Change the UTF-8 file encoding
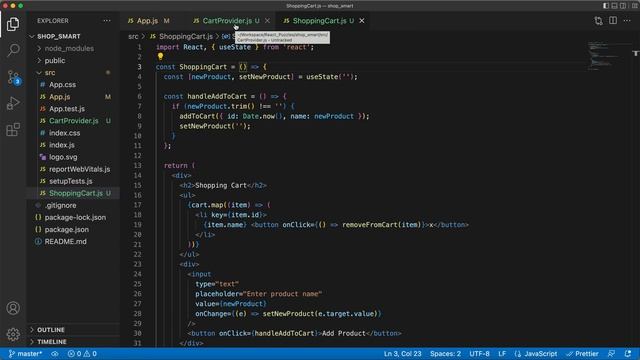 pos(479,353)
